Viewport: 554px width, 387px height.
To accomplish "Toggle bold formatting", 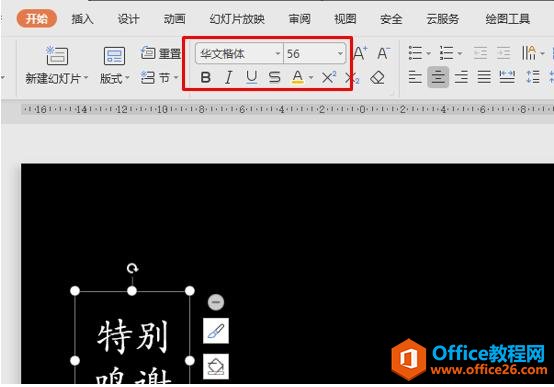I will (206, 77).
